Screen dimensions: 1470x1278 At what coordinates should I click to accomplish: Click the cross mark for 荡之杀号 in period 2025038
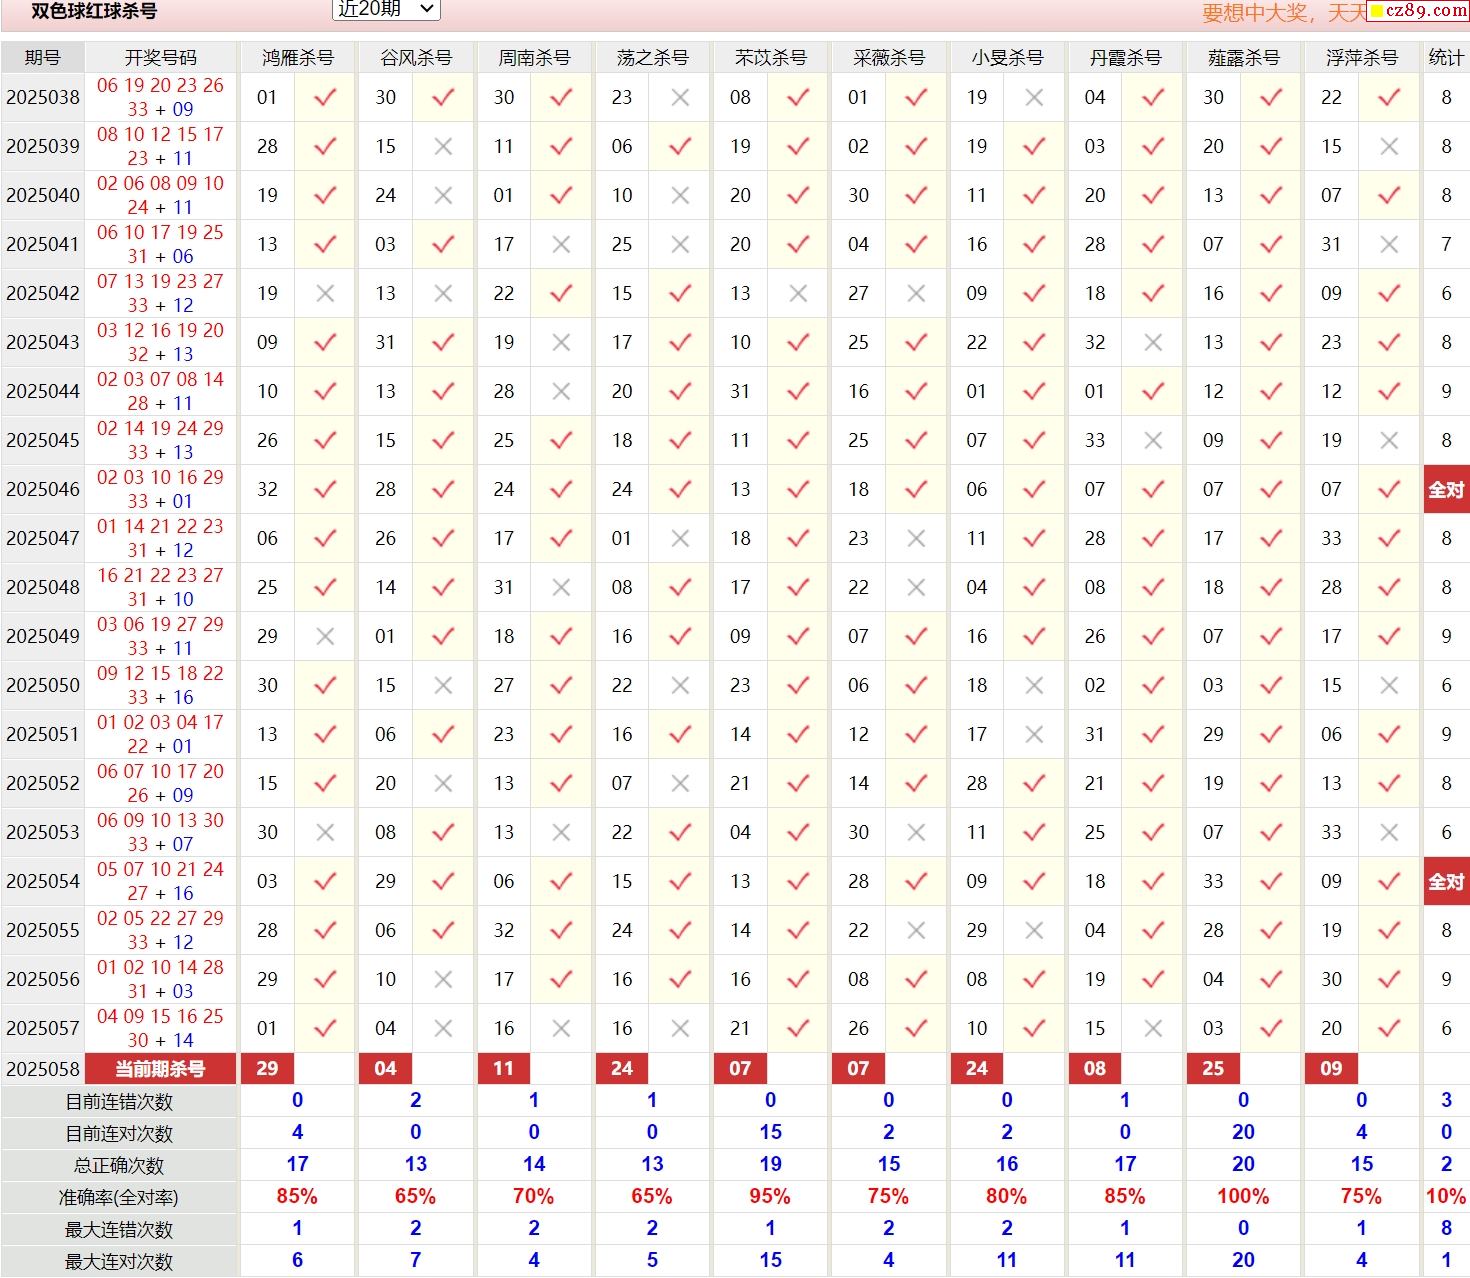[x=680, y=98]
